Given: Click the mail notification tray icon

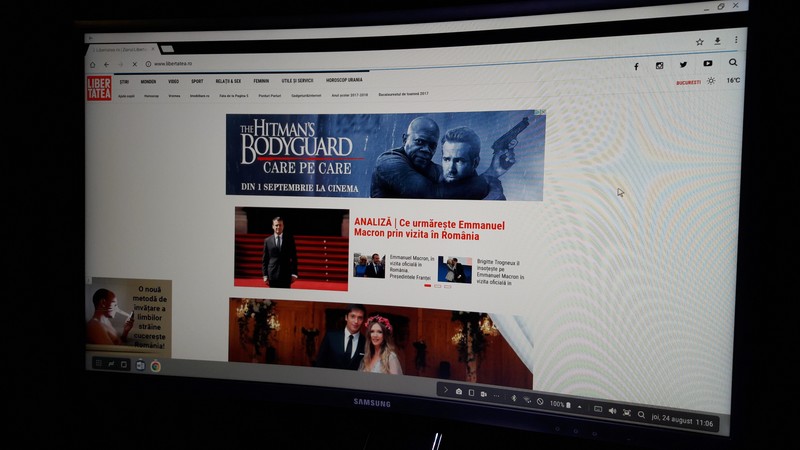Looking at the screenshot, I should (x=459, y=391).
